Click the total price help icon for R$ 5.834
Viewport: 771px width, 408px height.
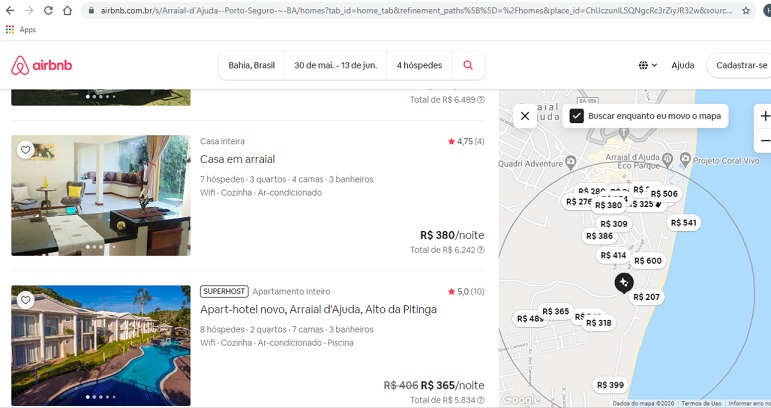pyautogui.click(x=481, y=400)
